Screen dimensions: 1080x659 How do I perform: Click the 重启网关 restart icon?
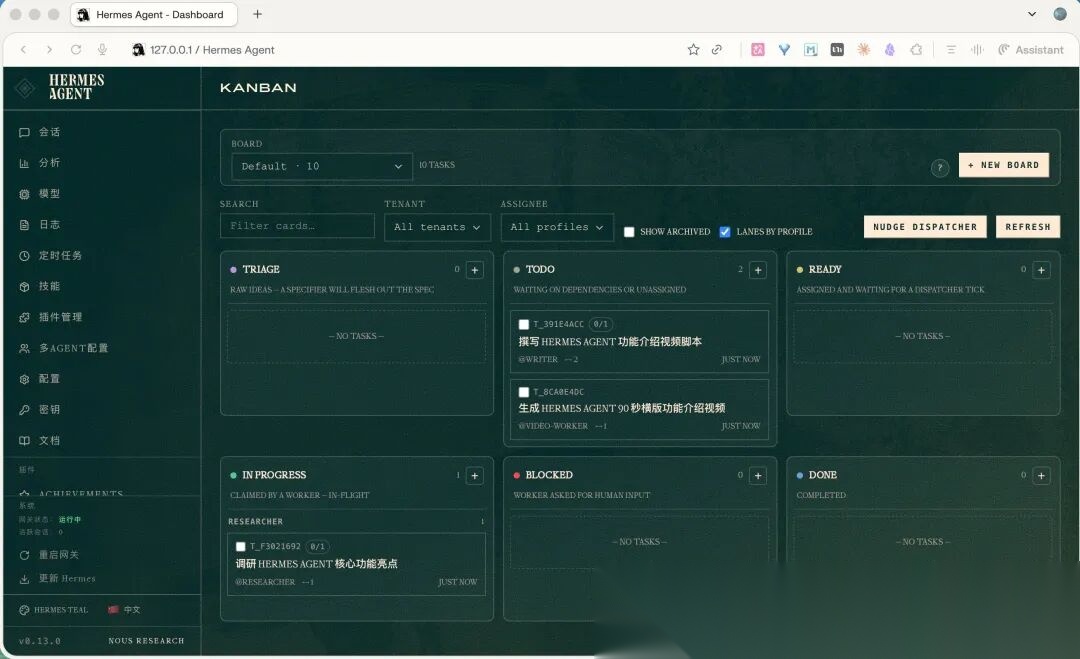click(24, 555)
